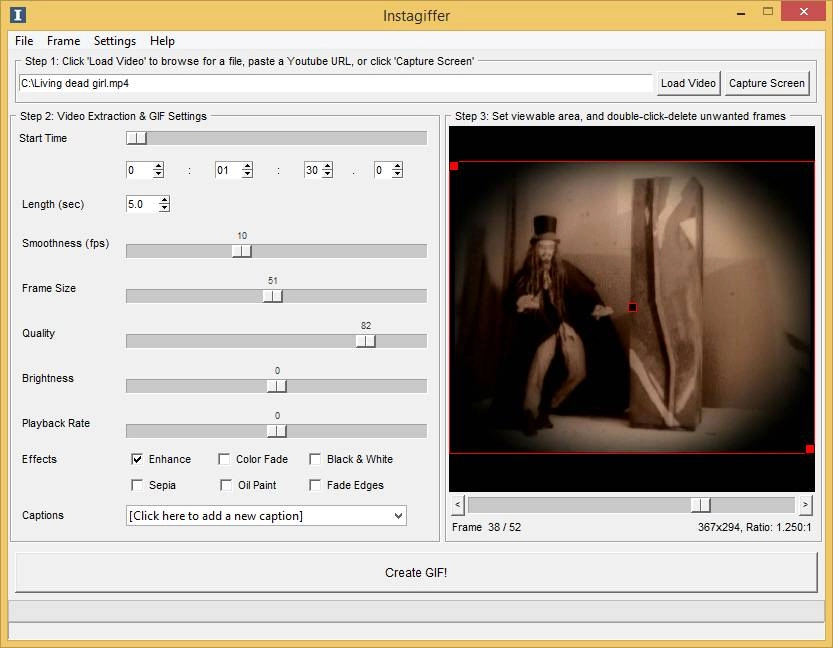Open the Settings menu
The image size is (833, 648).
point(115,41)
